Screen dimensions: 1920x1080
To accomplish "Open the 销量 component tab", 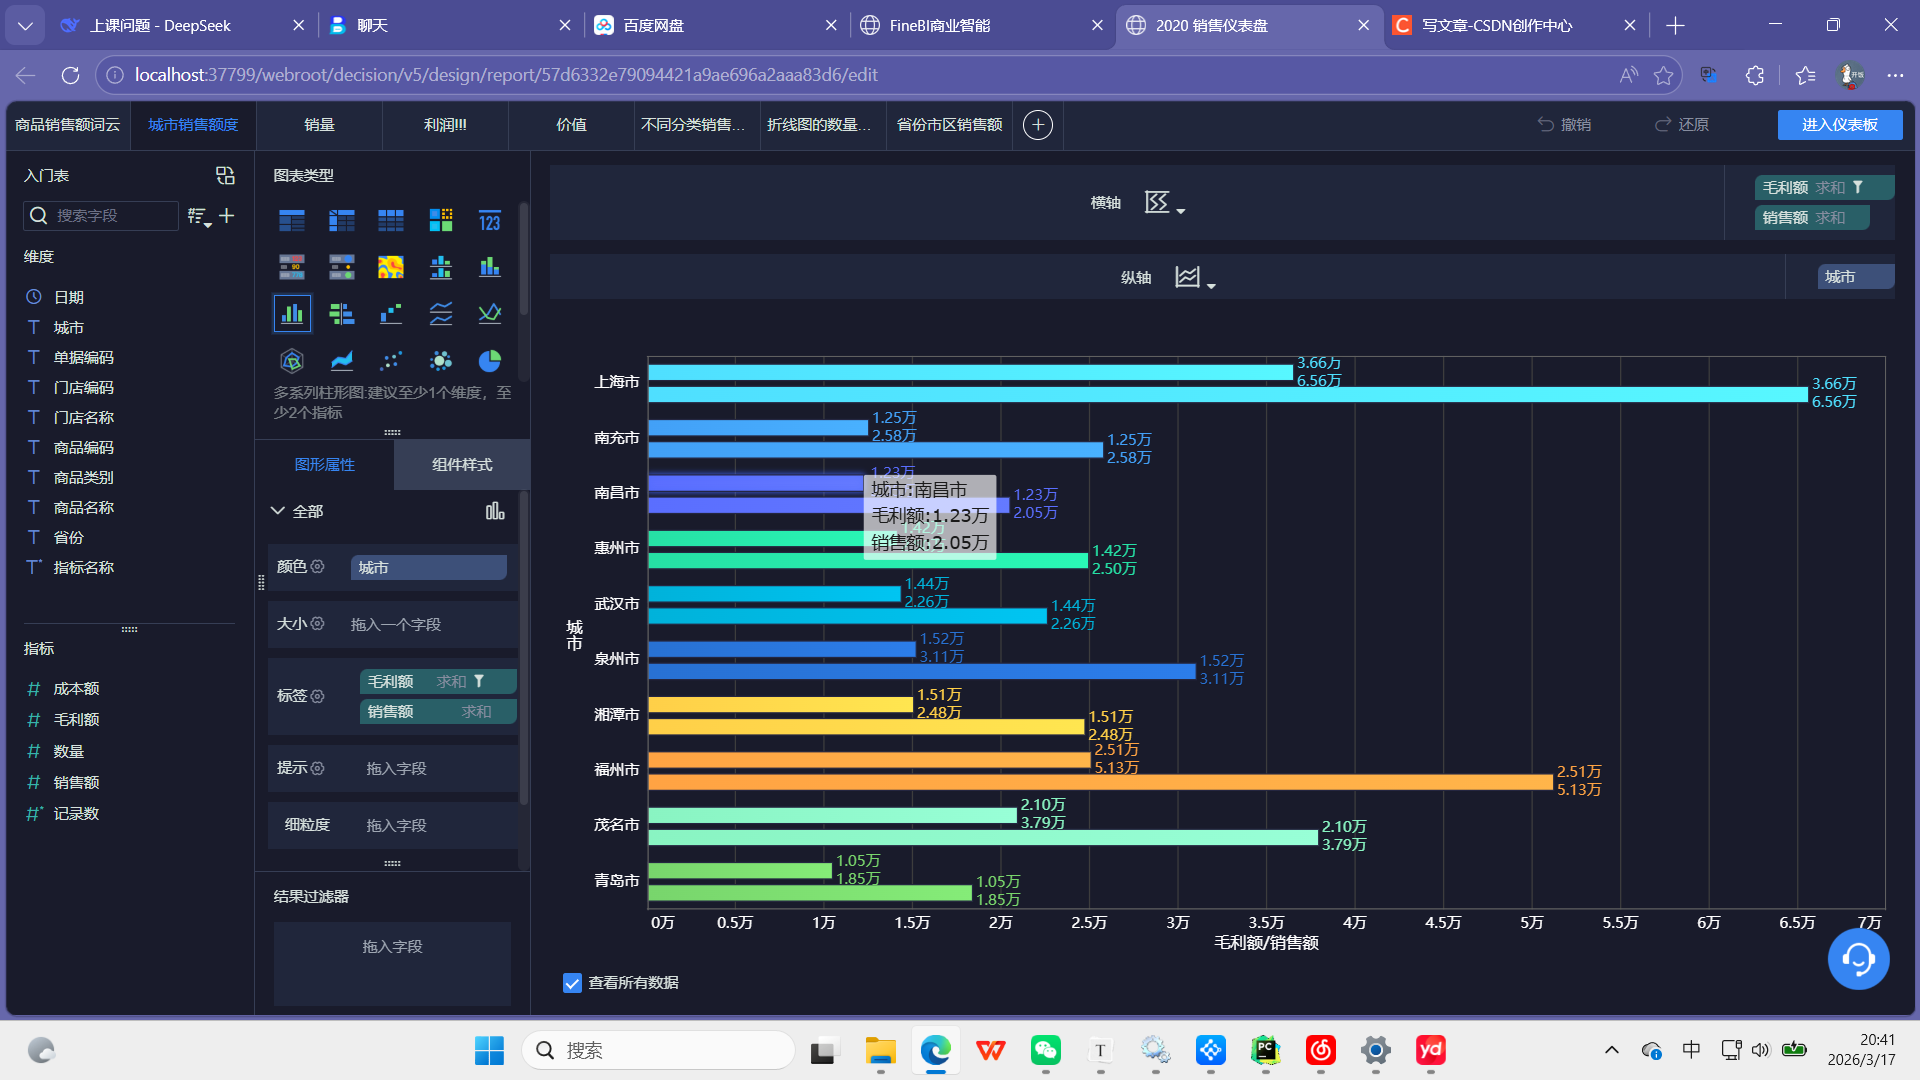I will [319, 125].
